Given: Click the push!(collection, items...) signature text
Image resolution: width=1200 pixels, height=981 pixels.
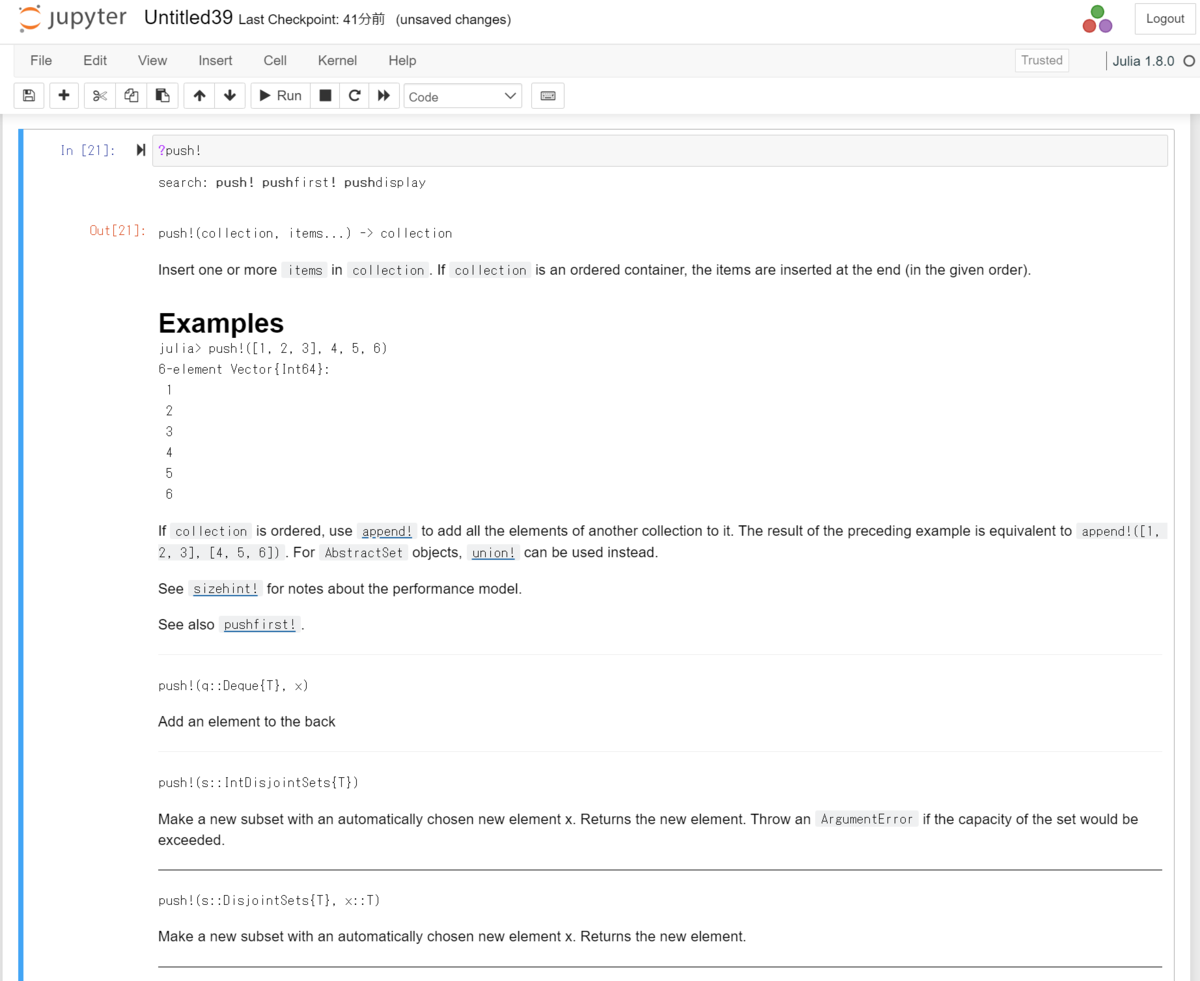Looking at the screenshot, I should 305,233.
